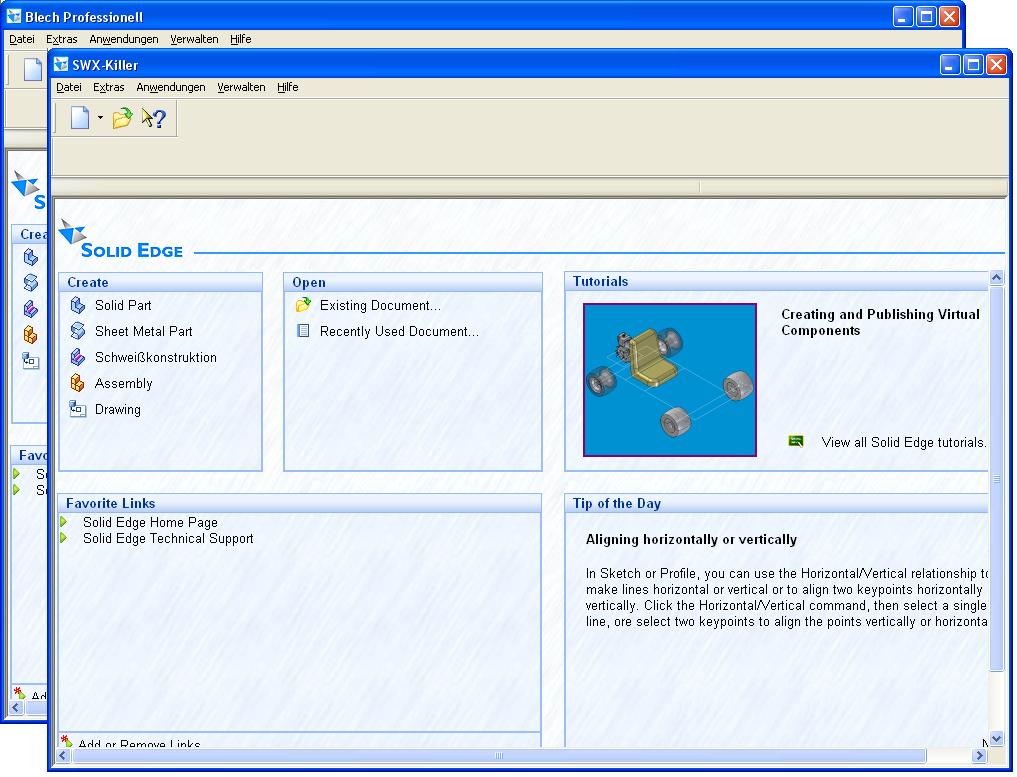The image size is (1017, 777).
Task: Open the New document dropdown arrow
Action: (100, 117)
